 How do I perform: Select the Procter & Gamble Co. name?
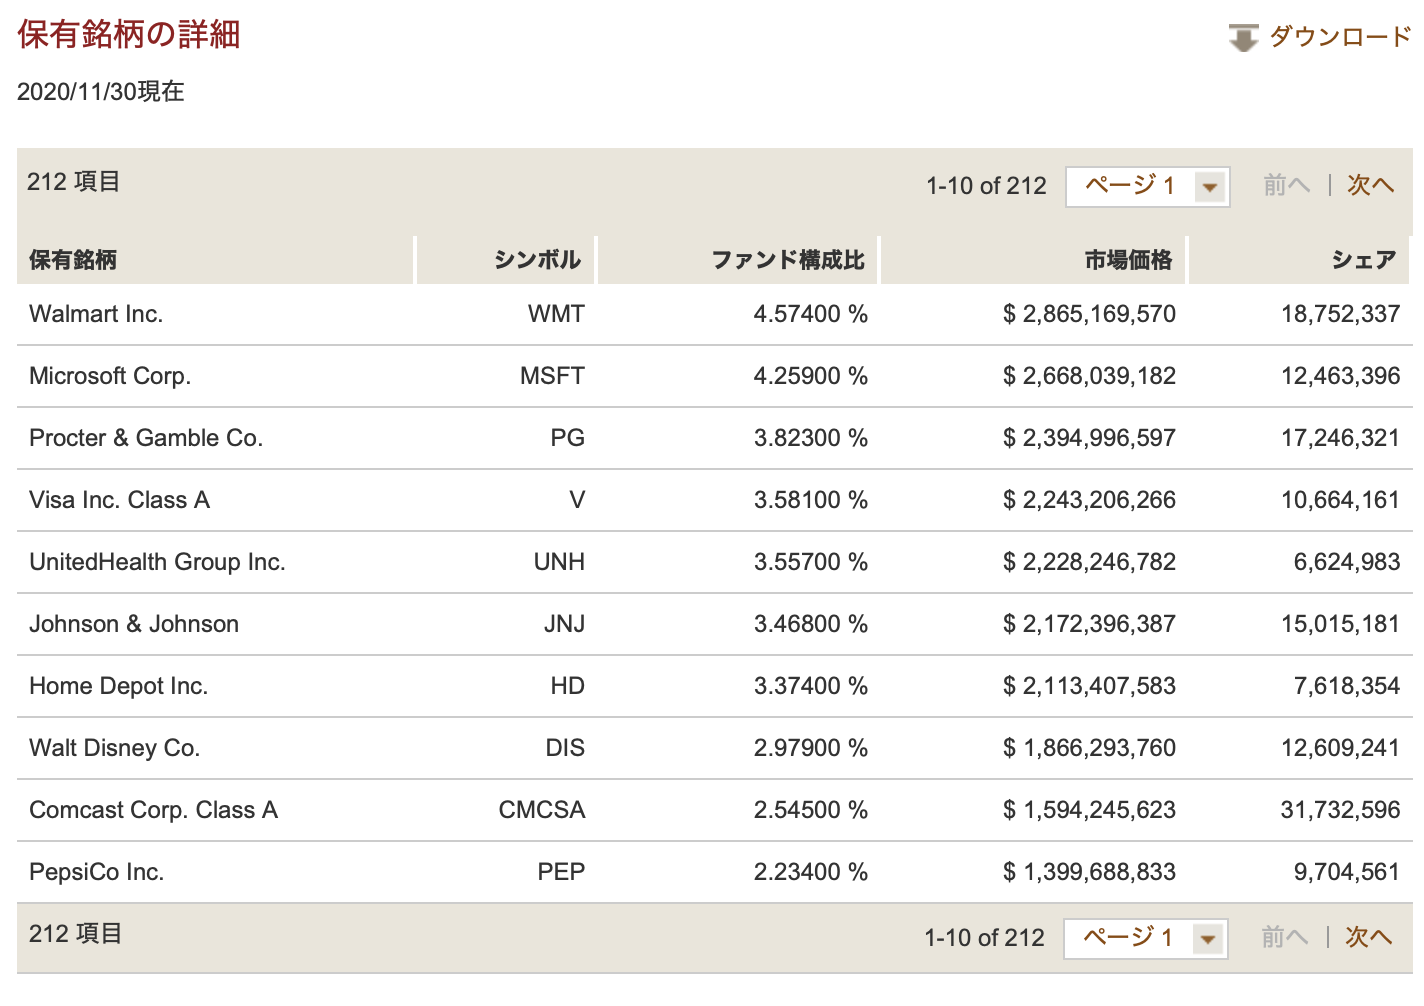[146, 438]
